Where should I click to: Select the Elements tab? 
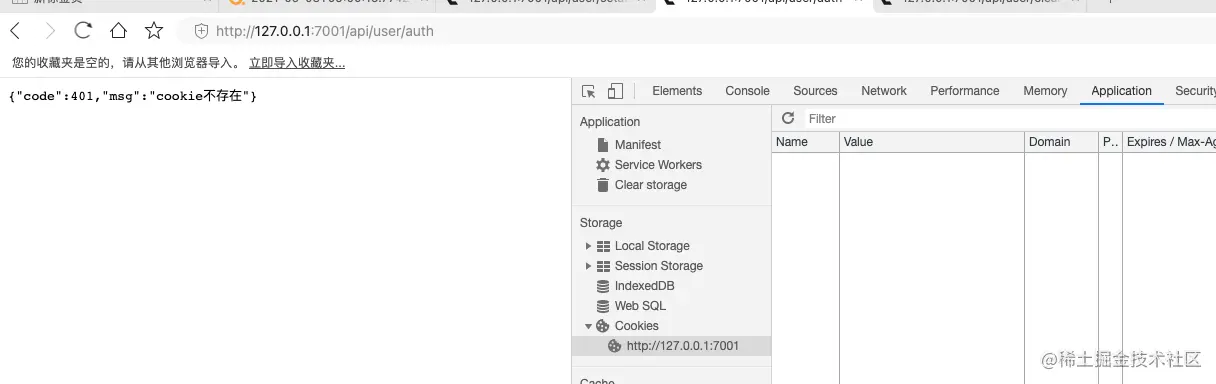click(x=677, y=91)
